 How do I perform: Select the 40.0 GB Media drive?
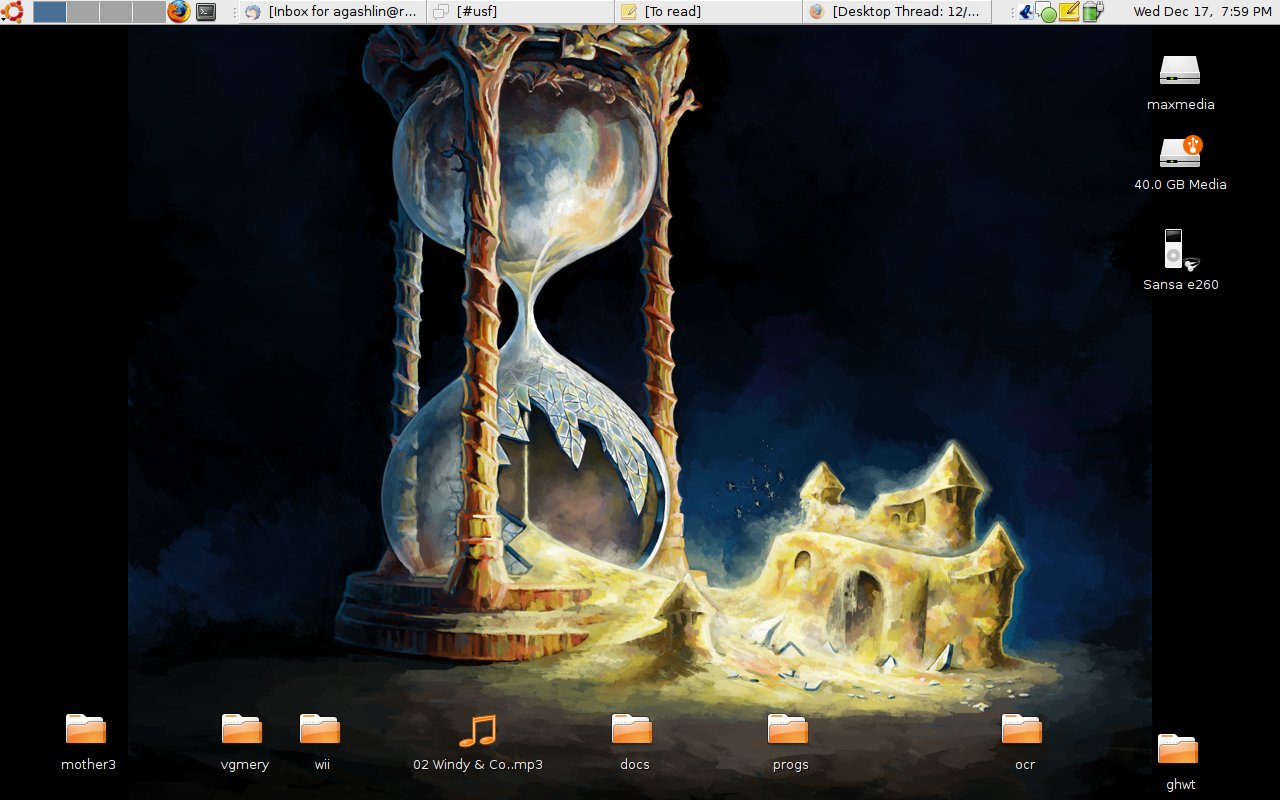point(1180,163)
